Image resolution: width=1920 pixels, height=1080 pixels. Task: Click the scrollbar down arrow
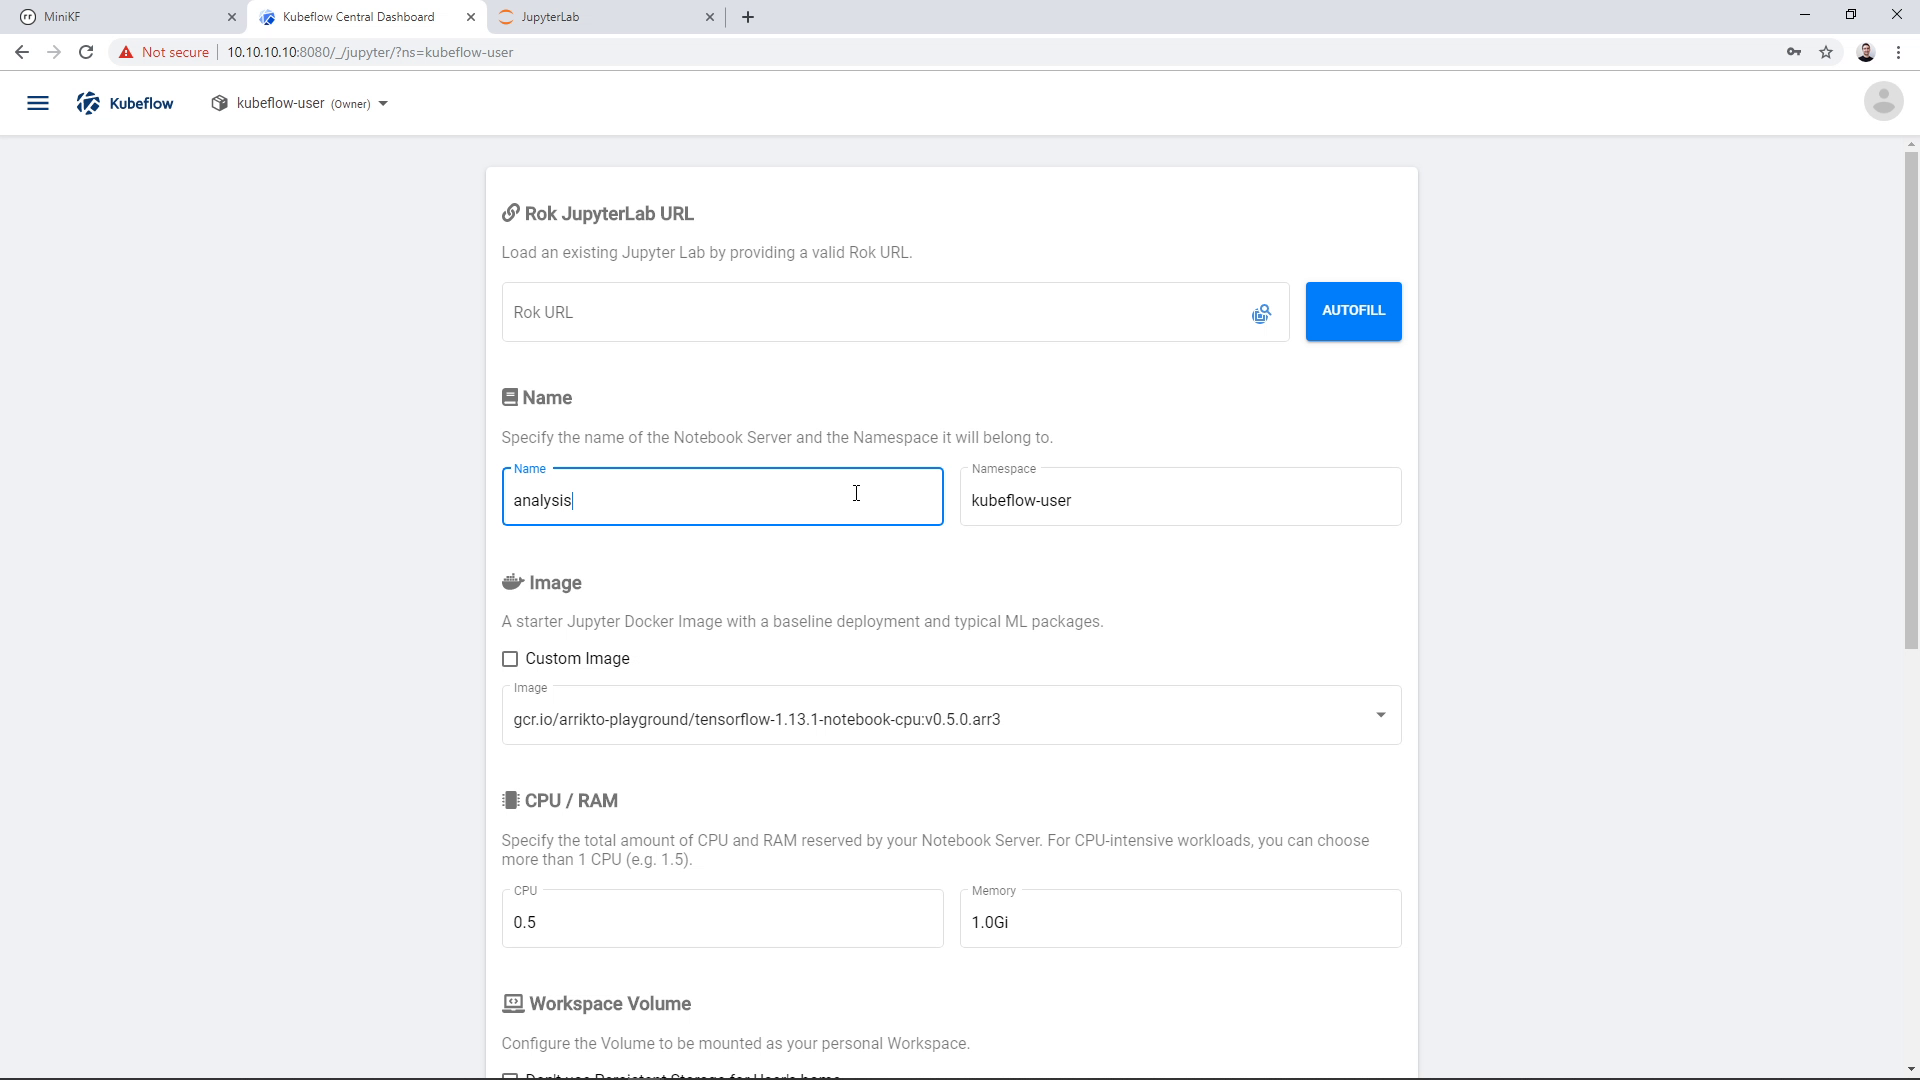point(1911,1070)
